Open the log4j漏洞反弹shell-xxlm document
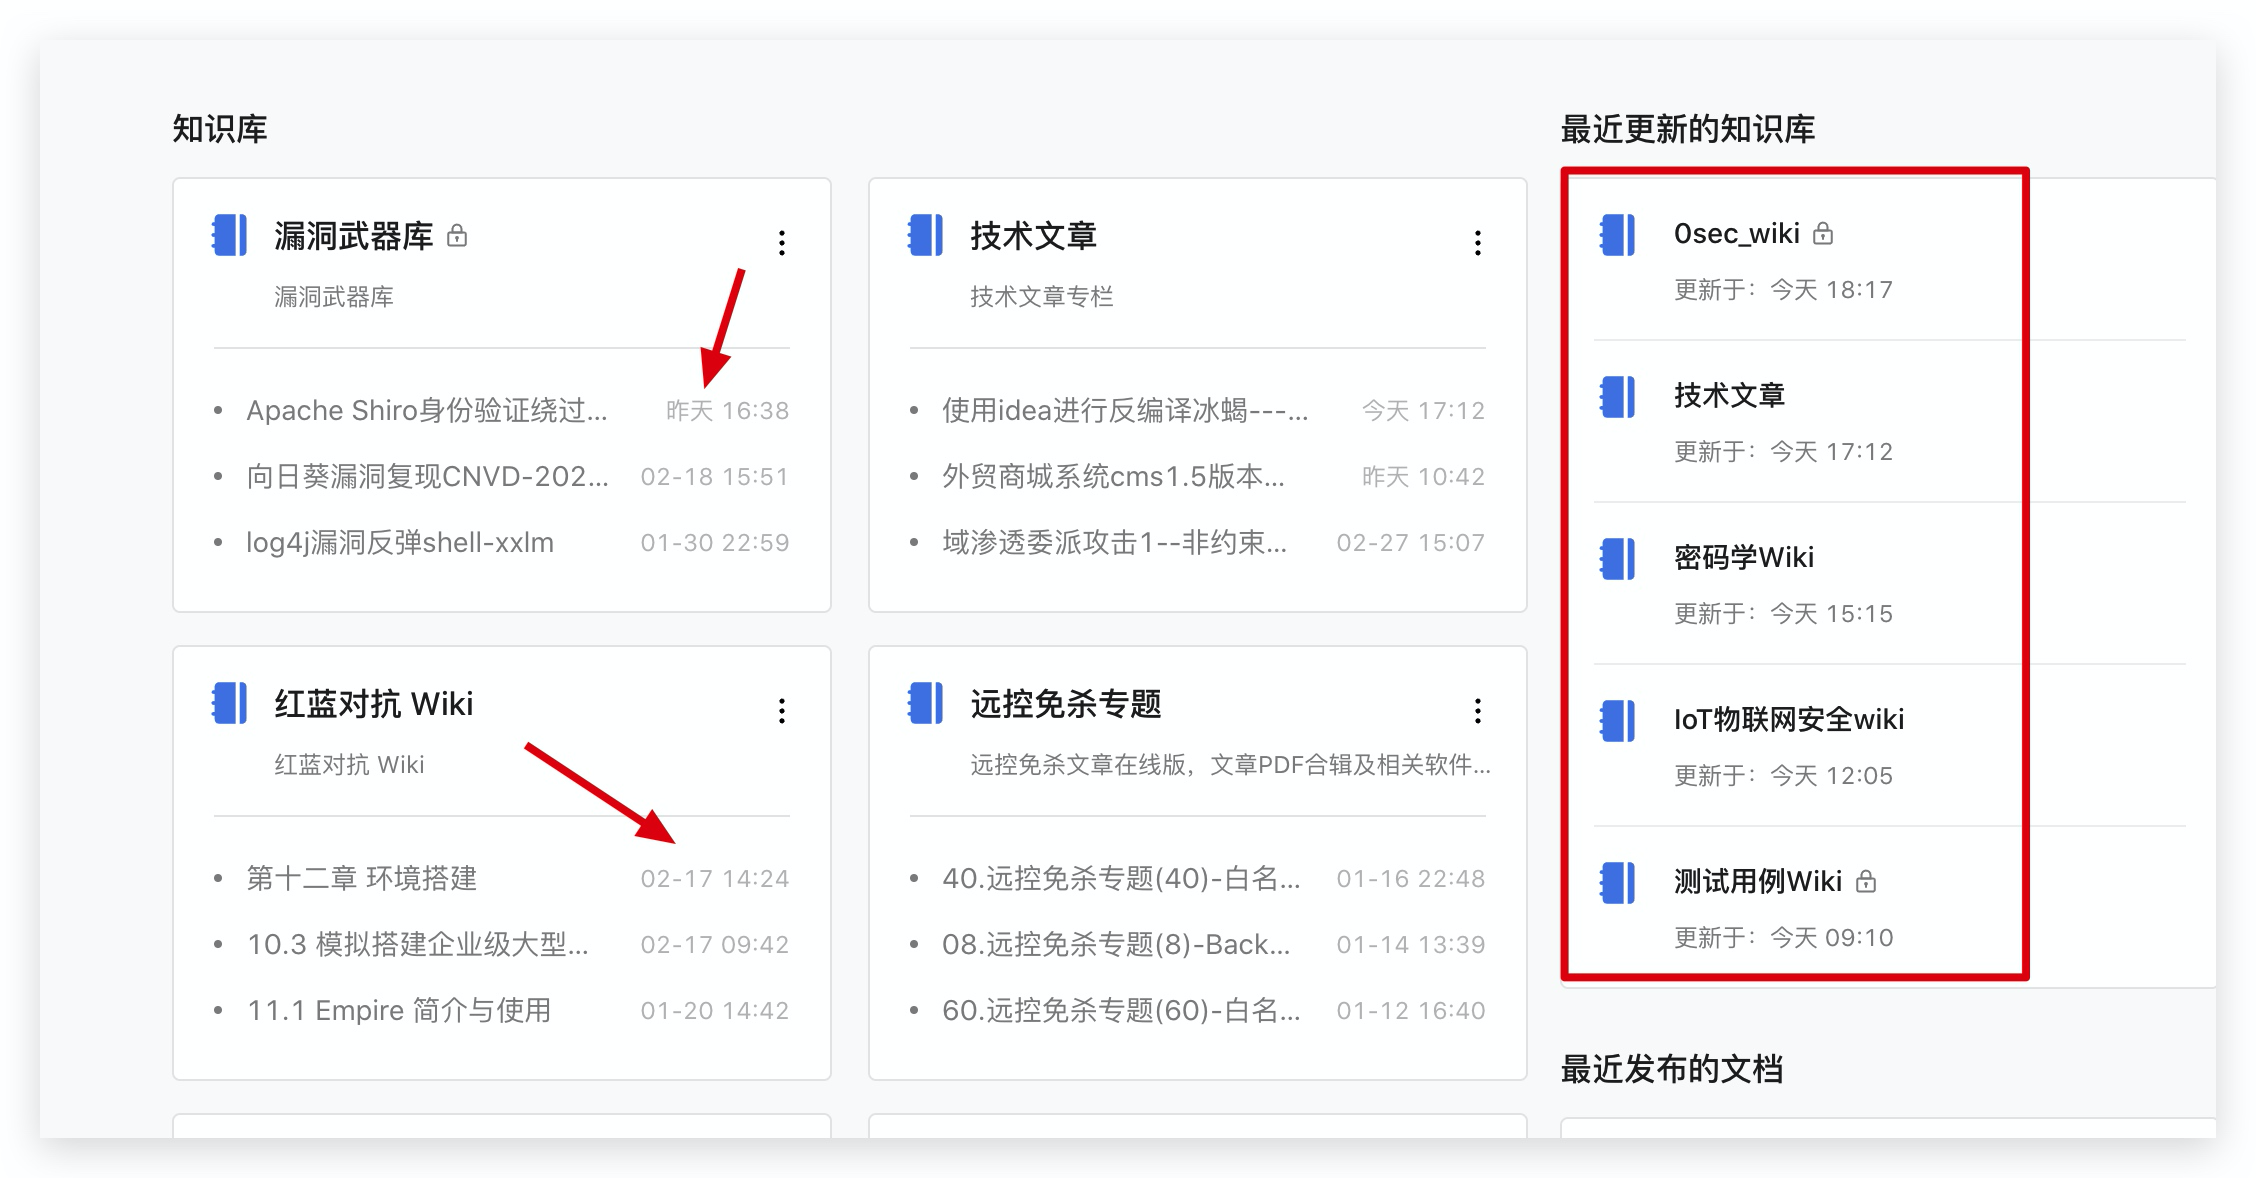Screen dimensions: 2256x1178 pyautogui.click(x=399, y=542)
